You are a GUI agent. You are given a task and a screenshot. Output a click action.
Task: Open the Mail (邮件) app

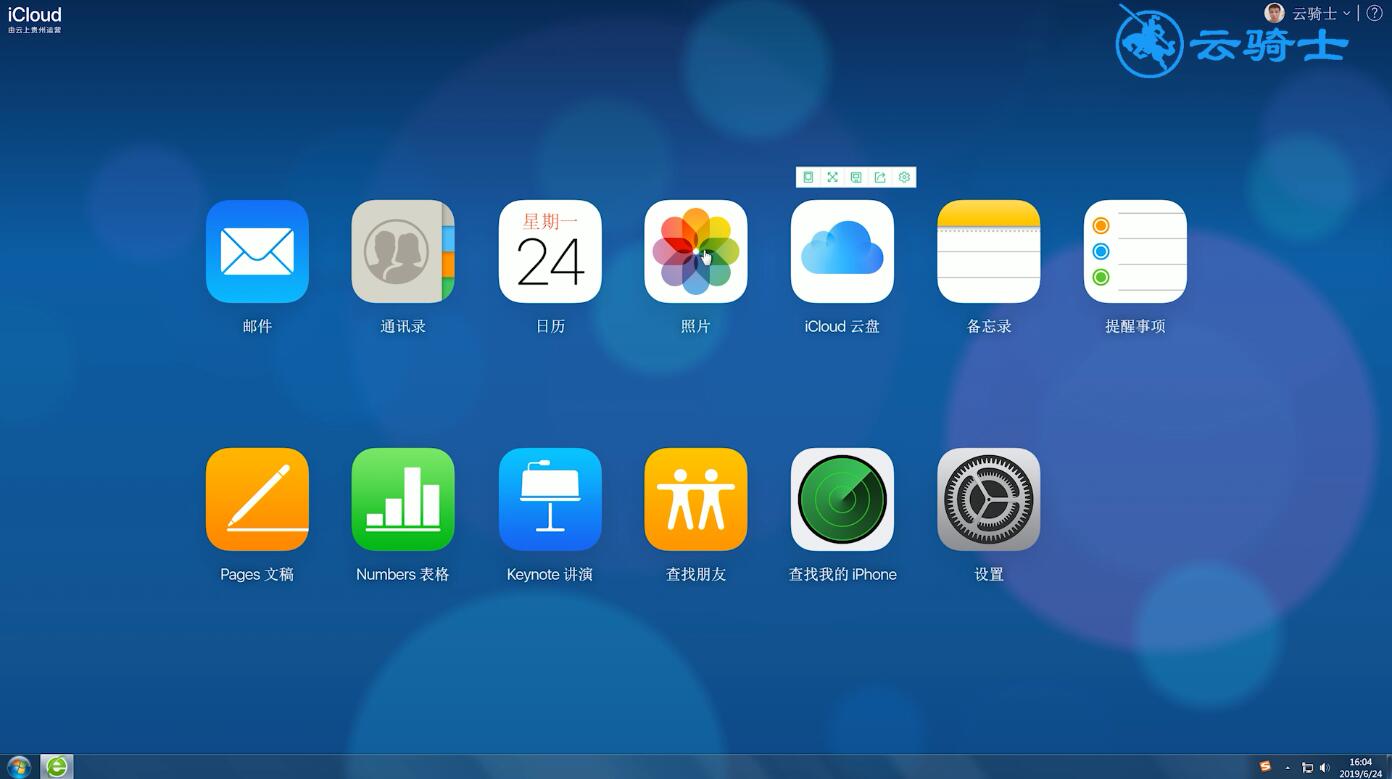pos(257,251)
